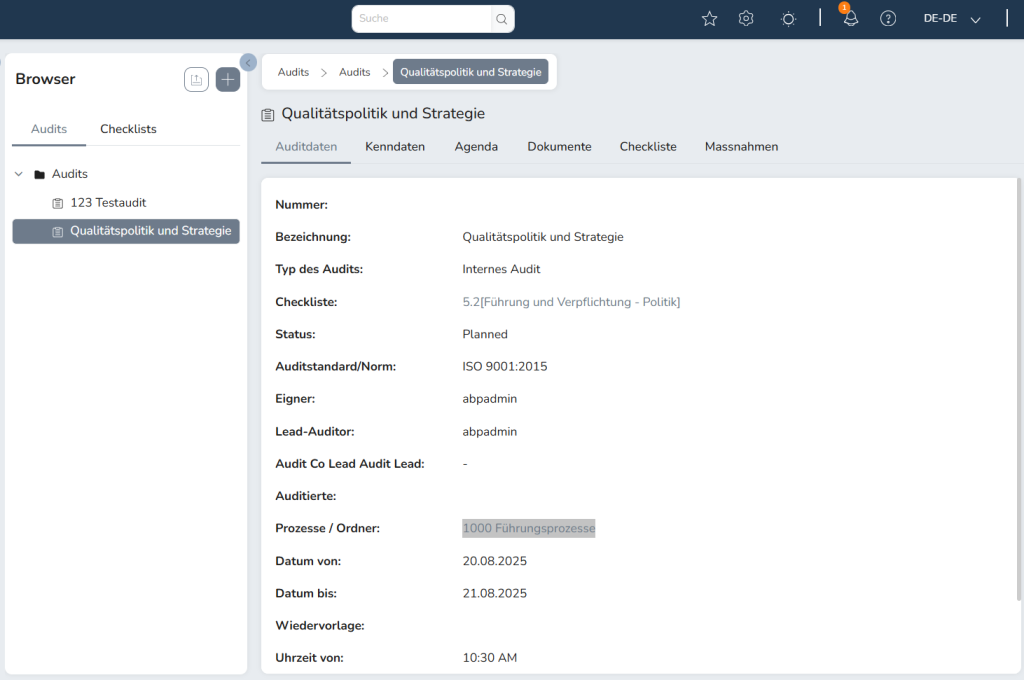Collapse the Audits tree folder

pos(19,174)
